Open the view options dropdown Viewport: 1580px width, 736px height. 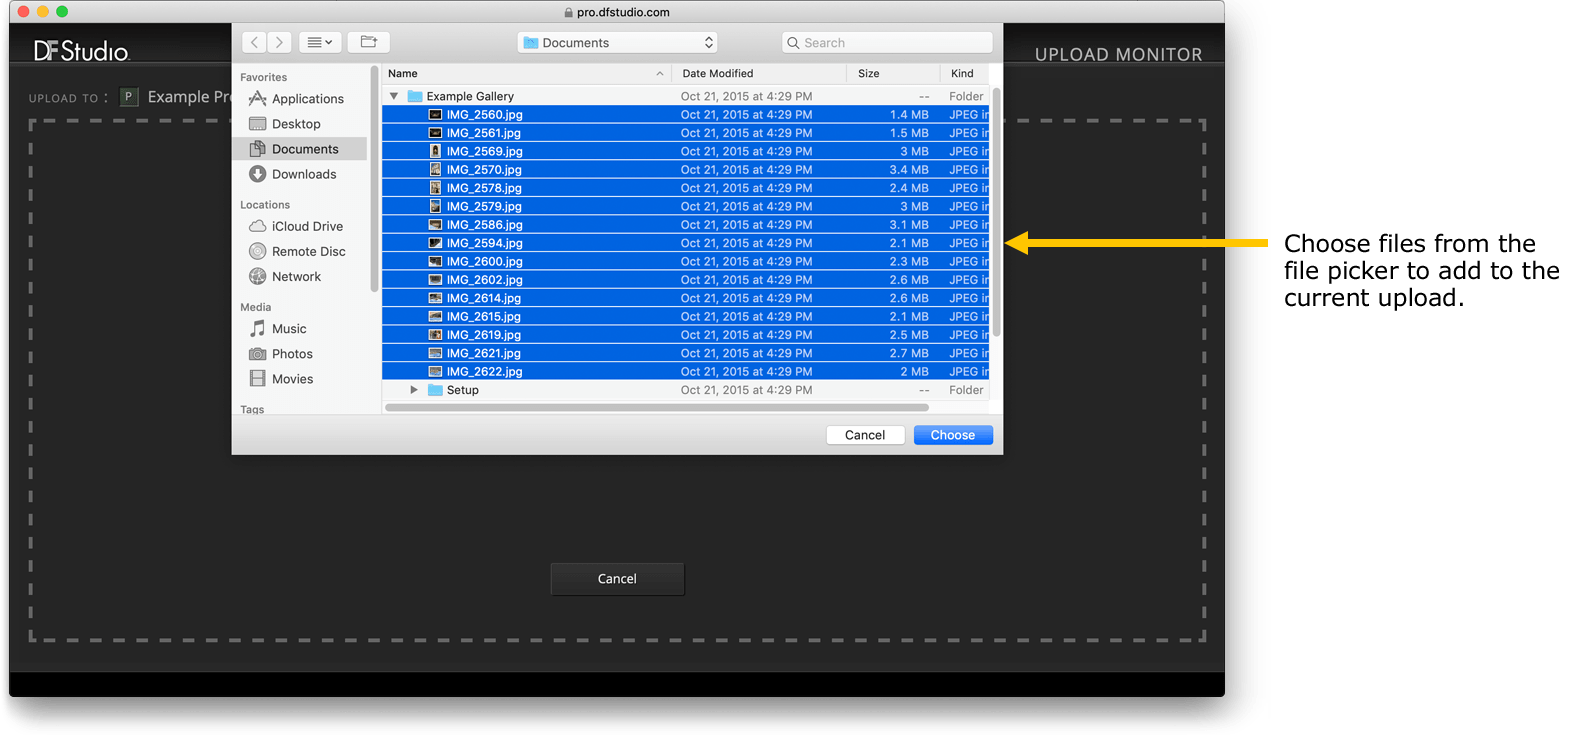(320, 42)
